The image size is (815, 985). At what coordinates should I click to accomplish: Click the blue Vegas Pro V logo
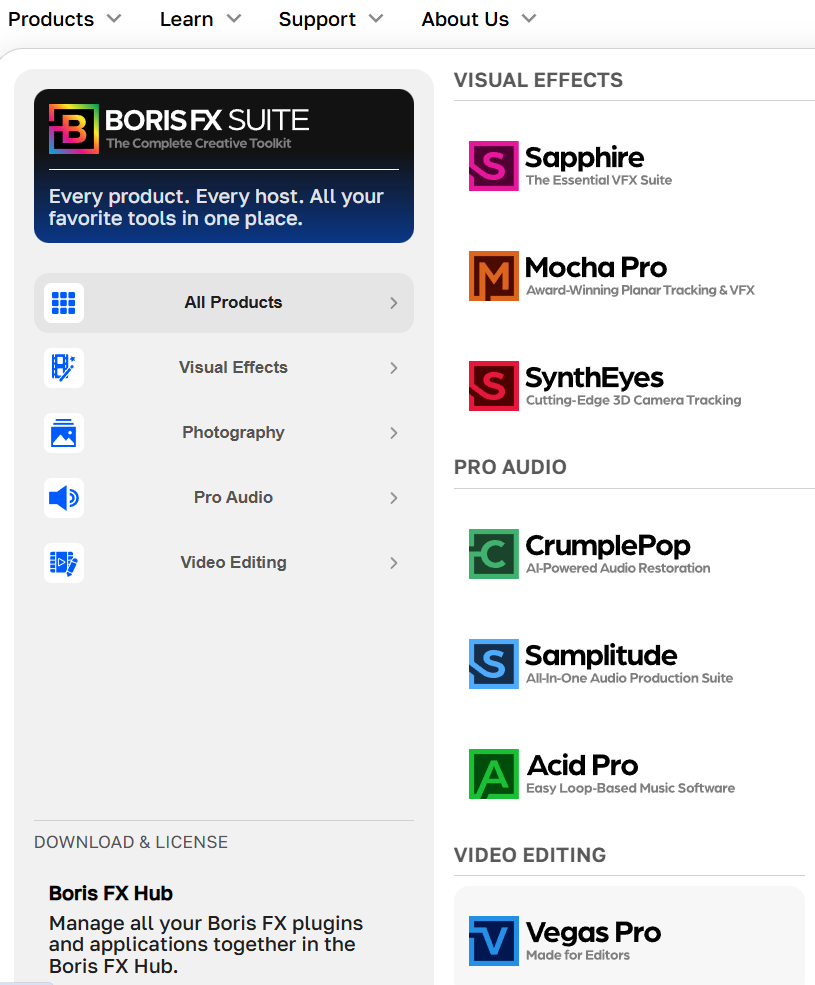tap(494, 941)
